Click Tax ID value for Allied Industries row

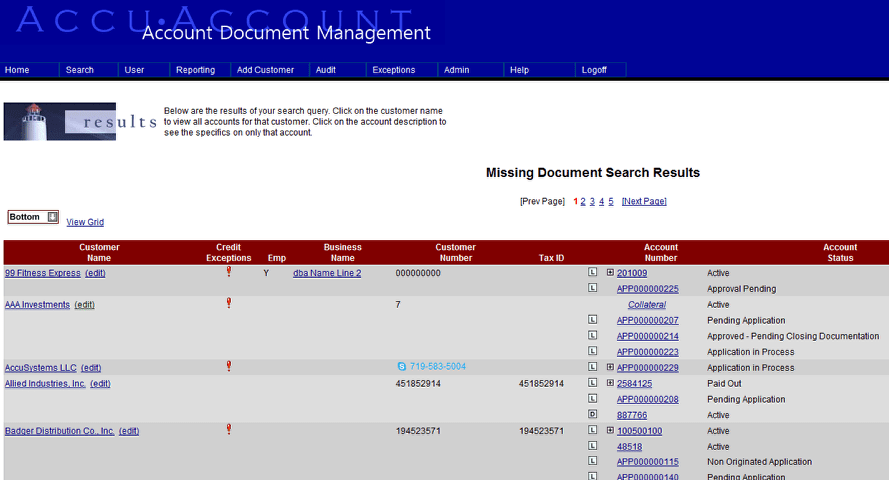click(x=541, y=384)
